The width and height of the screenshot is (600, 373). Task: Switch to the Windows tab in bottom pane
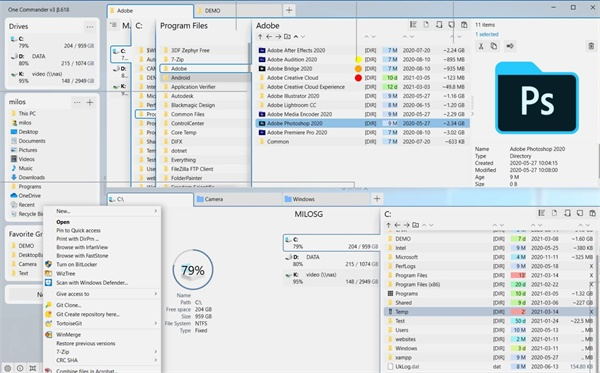[325, 199]
